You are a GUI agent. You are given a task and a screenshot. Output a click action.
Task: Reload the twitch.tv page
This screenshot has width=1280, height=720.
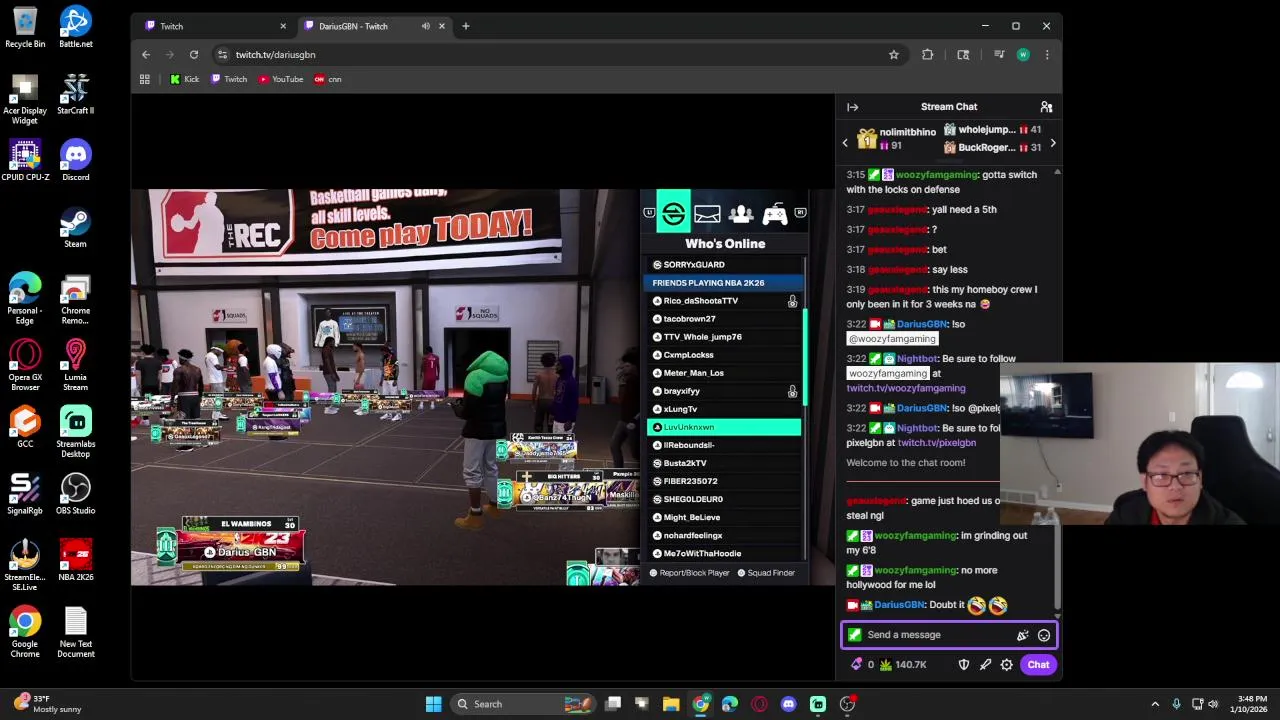(194, 54)
